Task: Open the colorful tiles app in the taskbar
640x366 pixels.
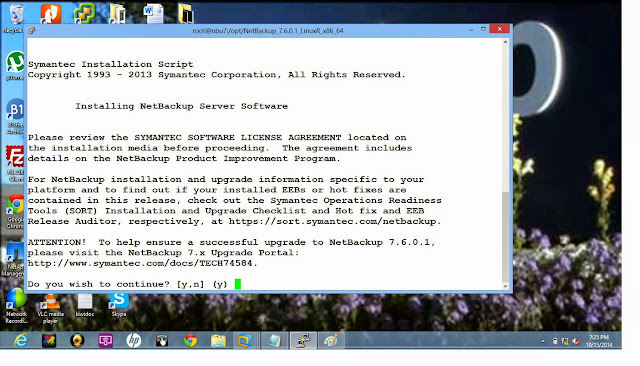Action: click(x=49, y=340)
